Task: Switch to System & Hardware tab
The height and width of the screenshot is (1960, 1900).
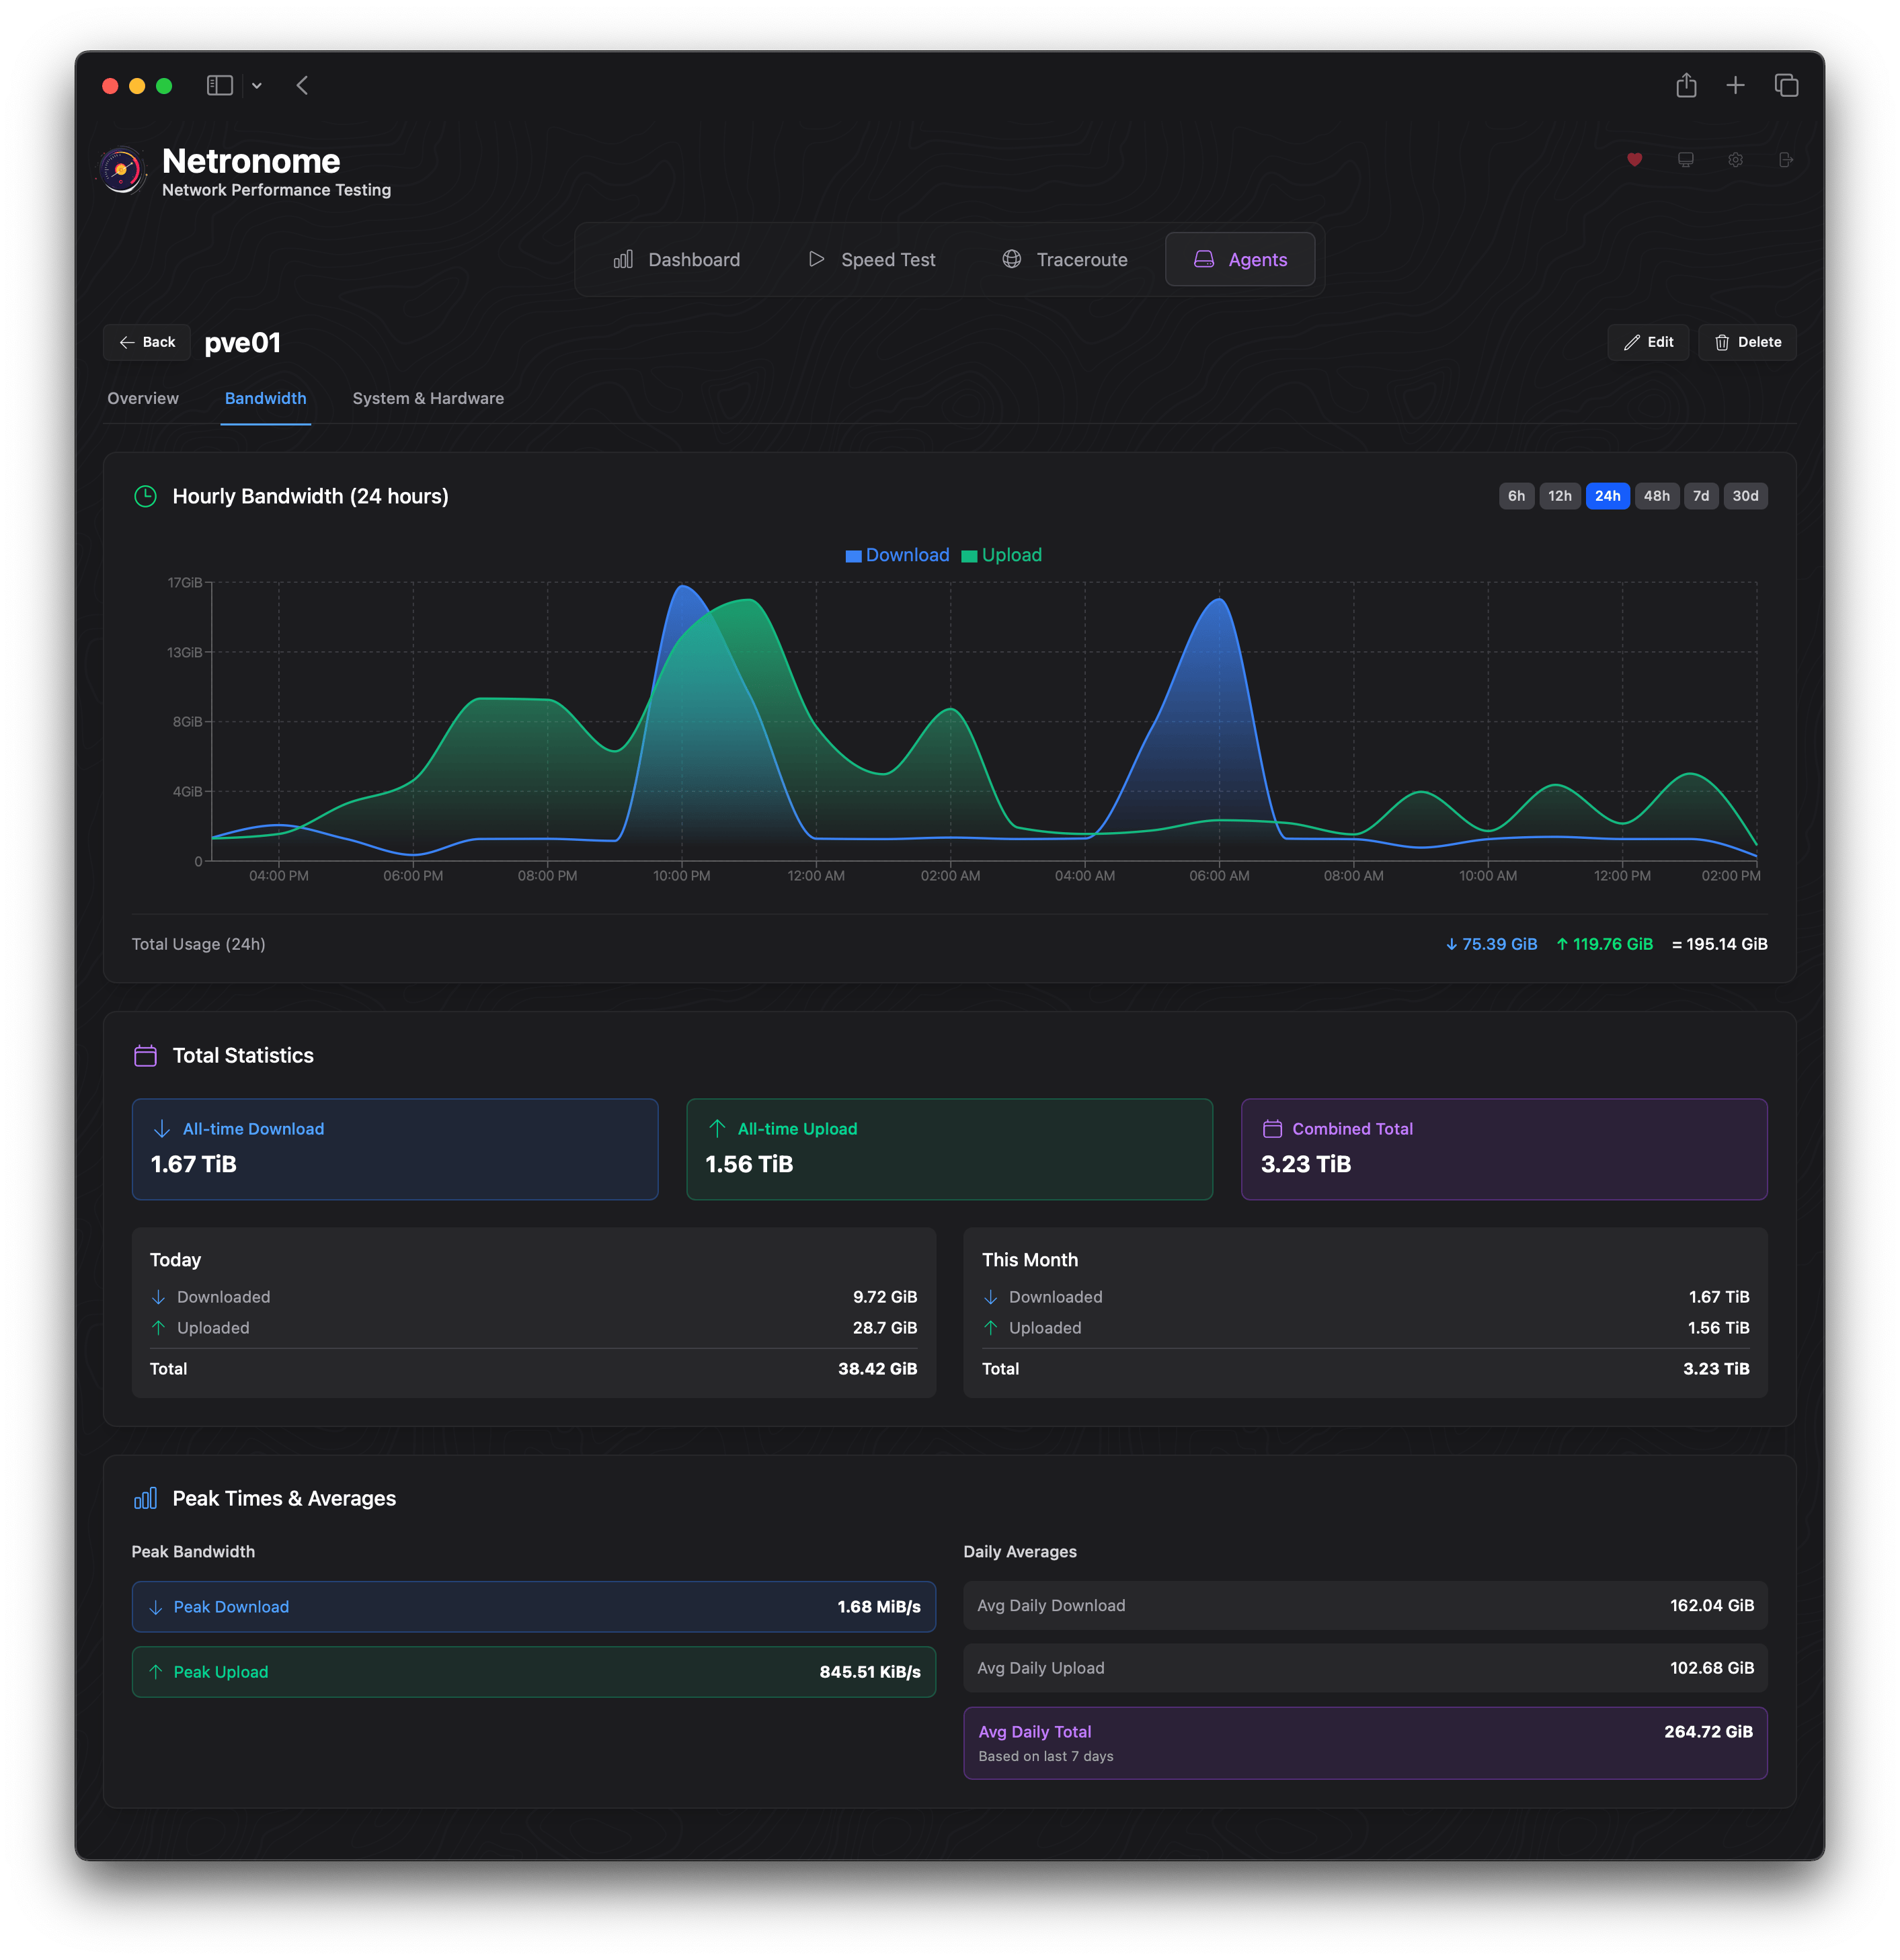Action: coord(428,398)
